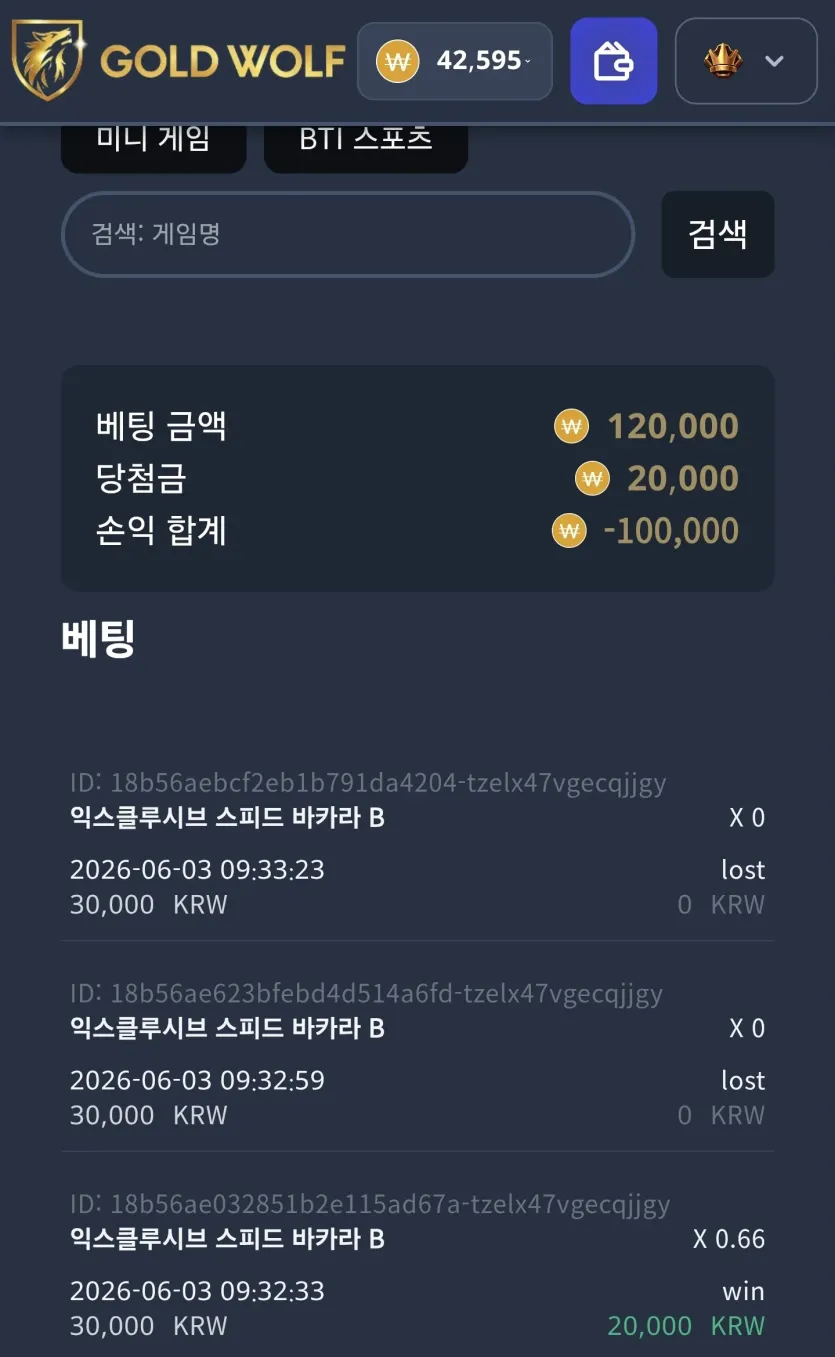Click the coin icon beside 120,000
Image resolution: width=835 pixels, height=1357 pixels.
(x=572, y=427)
